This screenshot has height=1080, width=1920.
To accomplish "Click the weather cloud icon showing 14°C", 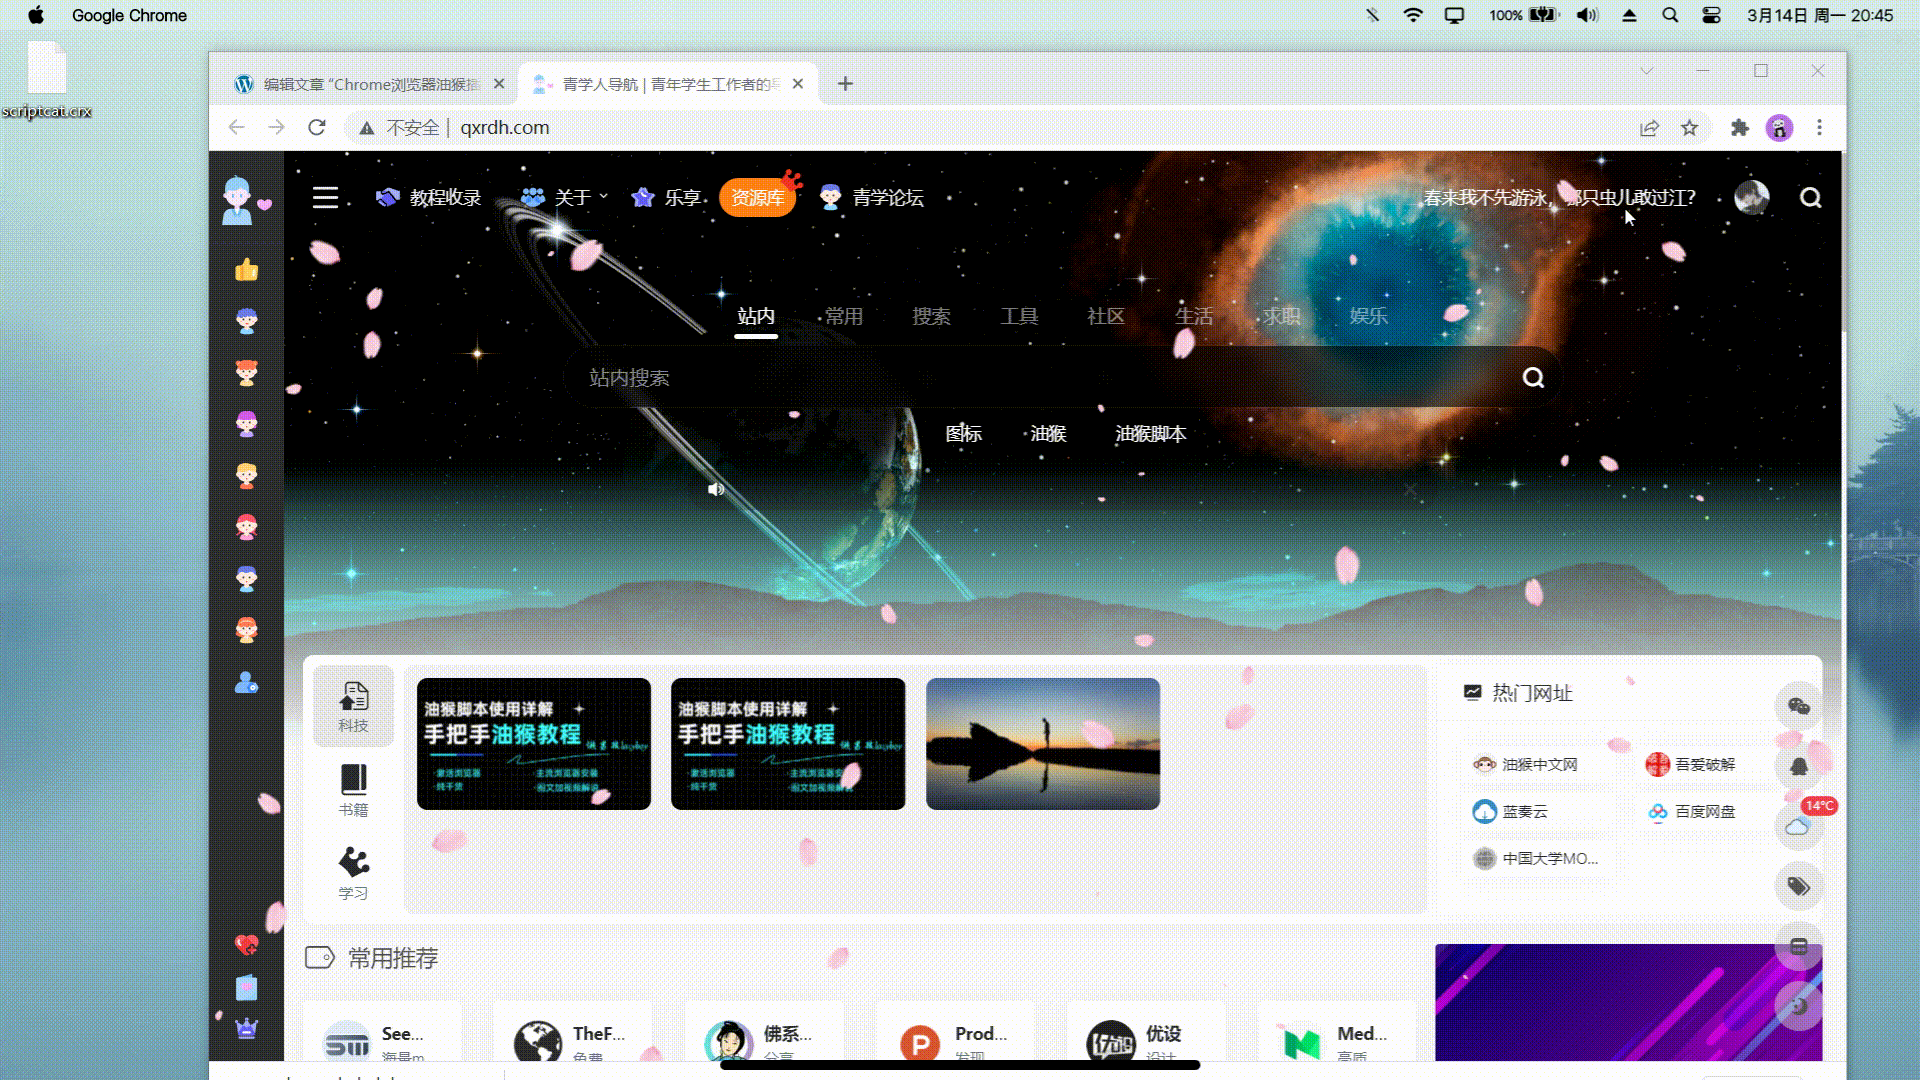I will [1798, 826].
